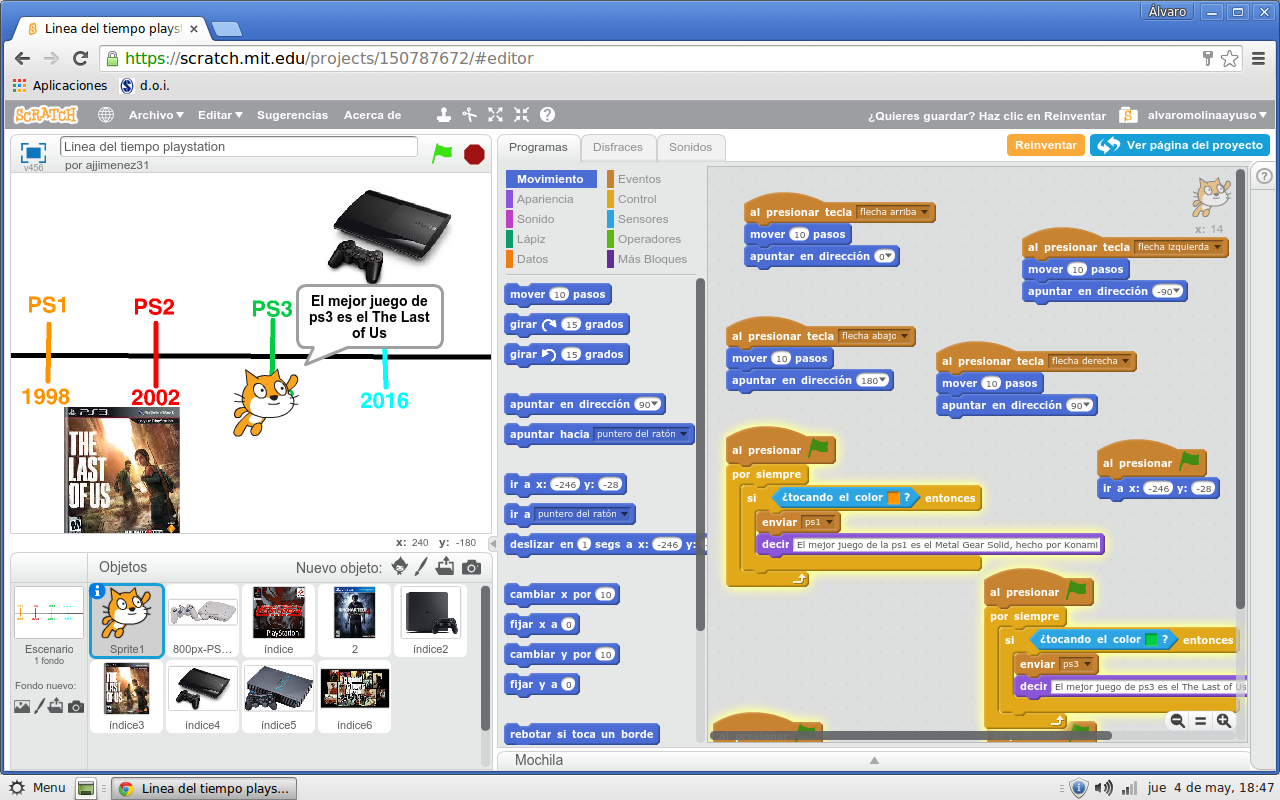1280x800 pixels.
Task: Select the delete scissors tool
Action: [x=469, y=115]
